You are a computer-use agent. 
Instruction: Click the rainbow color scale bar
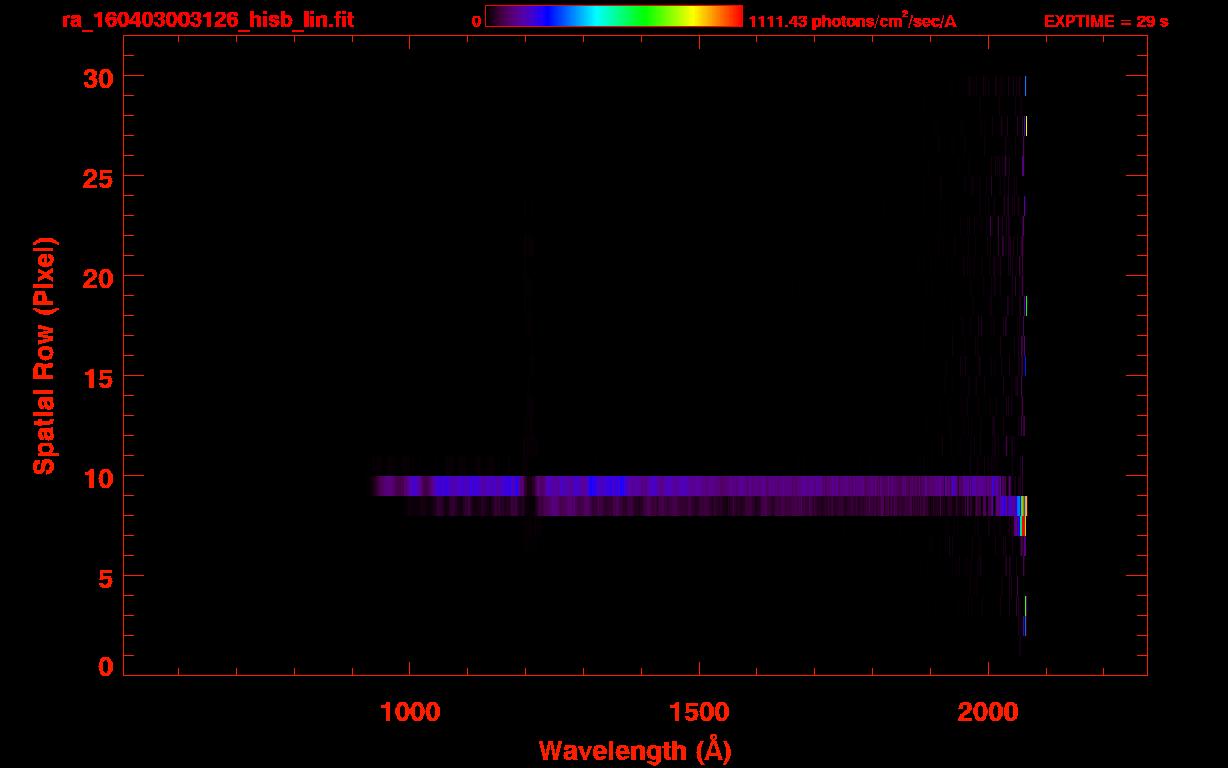(x=614, y=16)
